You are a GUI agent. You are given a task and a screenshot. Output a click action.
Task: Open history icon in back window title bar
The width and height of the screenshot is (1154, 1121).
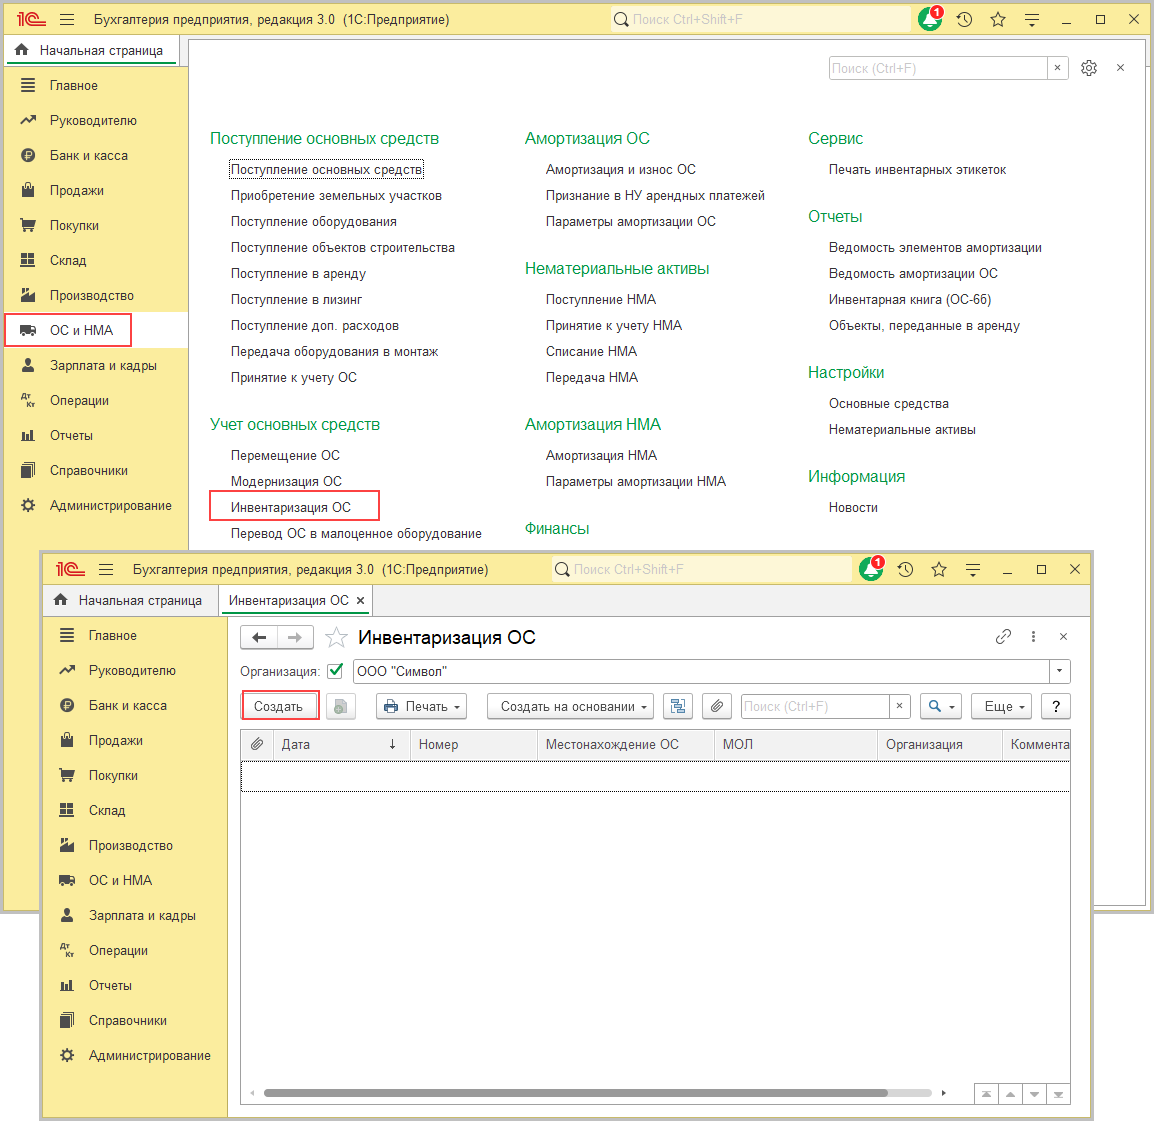coord(964,20)
